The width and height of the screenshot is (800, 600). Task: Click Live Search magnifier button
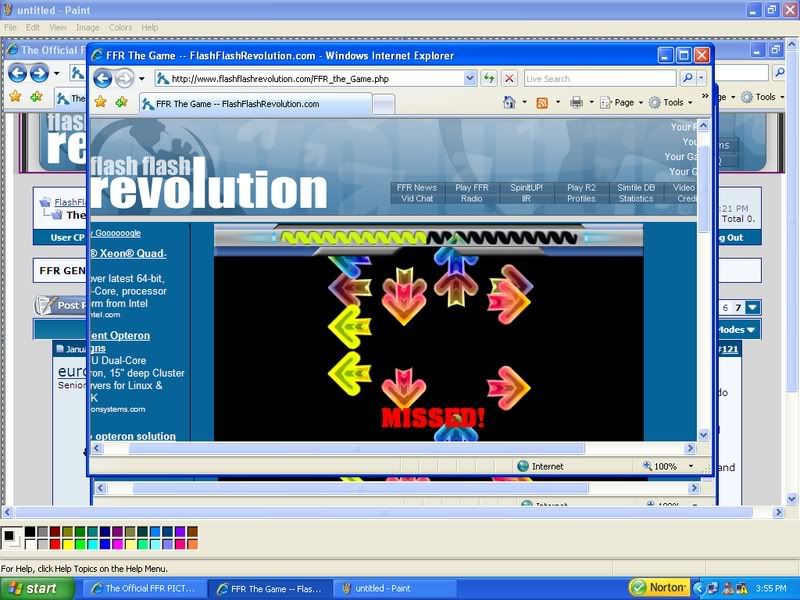coord(688,78)
